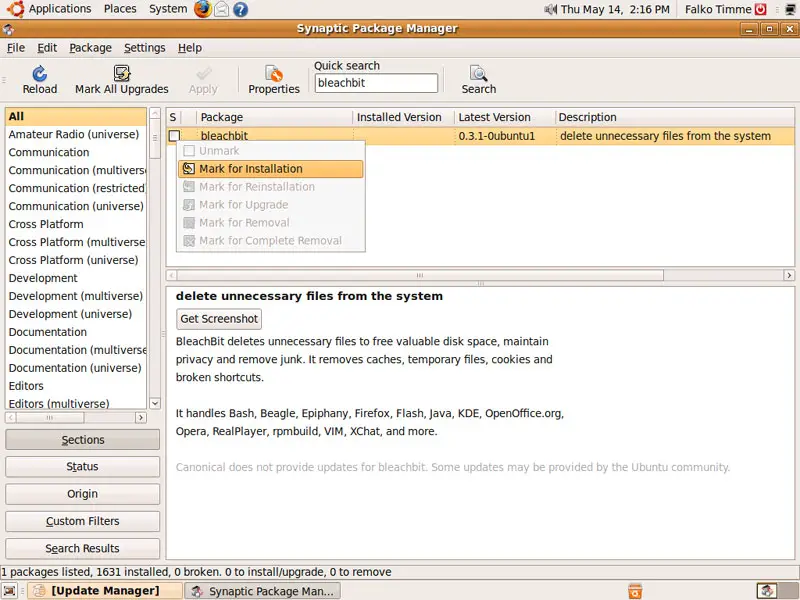
Task: Click the network monitor icon in top panel
Action: pyautogui.click(x=790, y=9)
